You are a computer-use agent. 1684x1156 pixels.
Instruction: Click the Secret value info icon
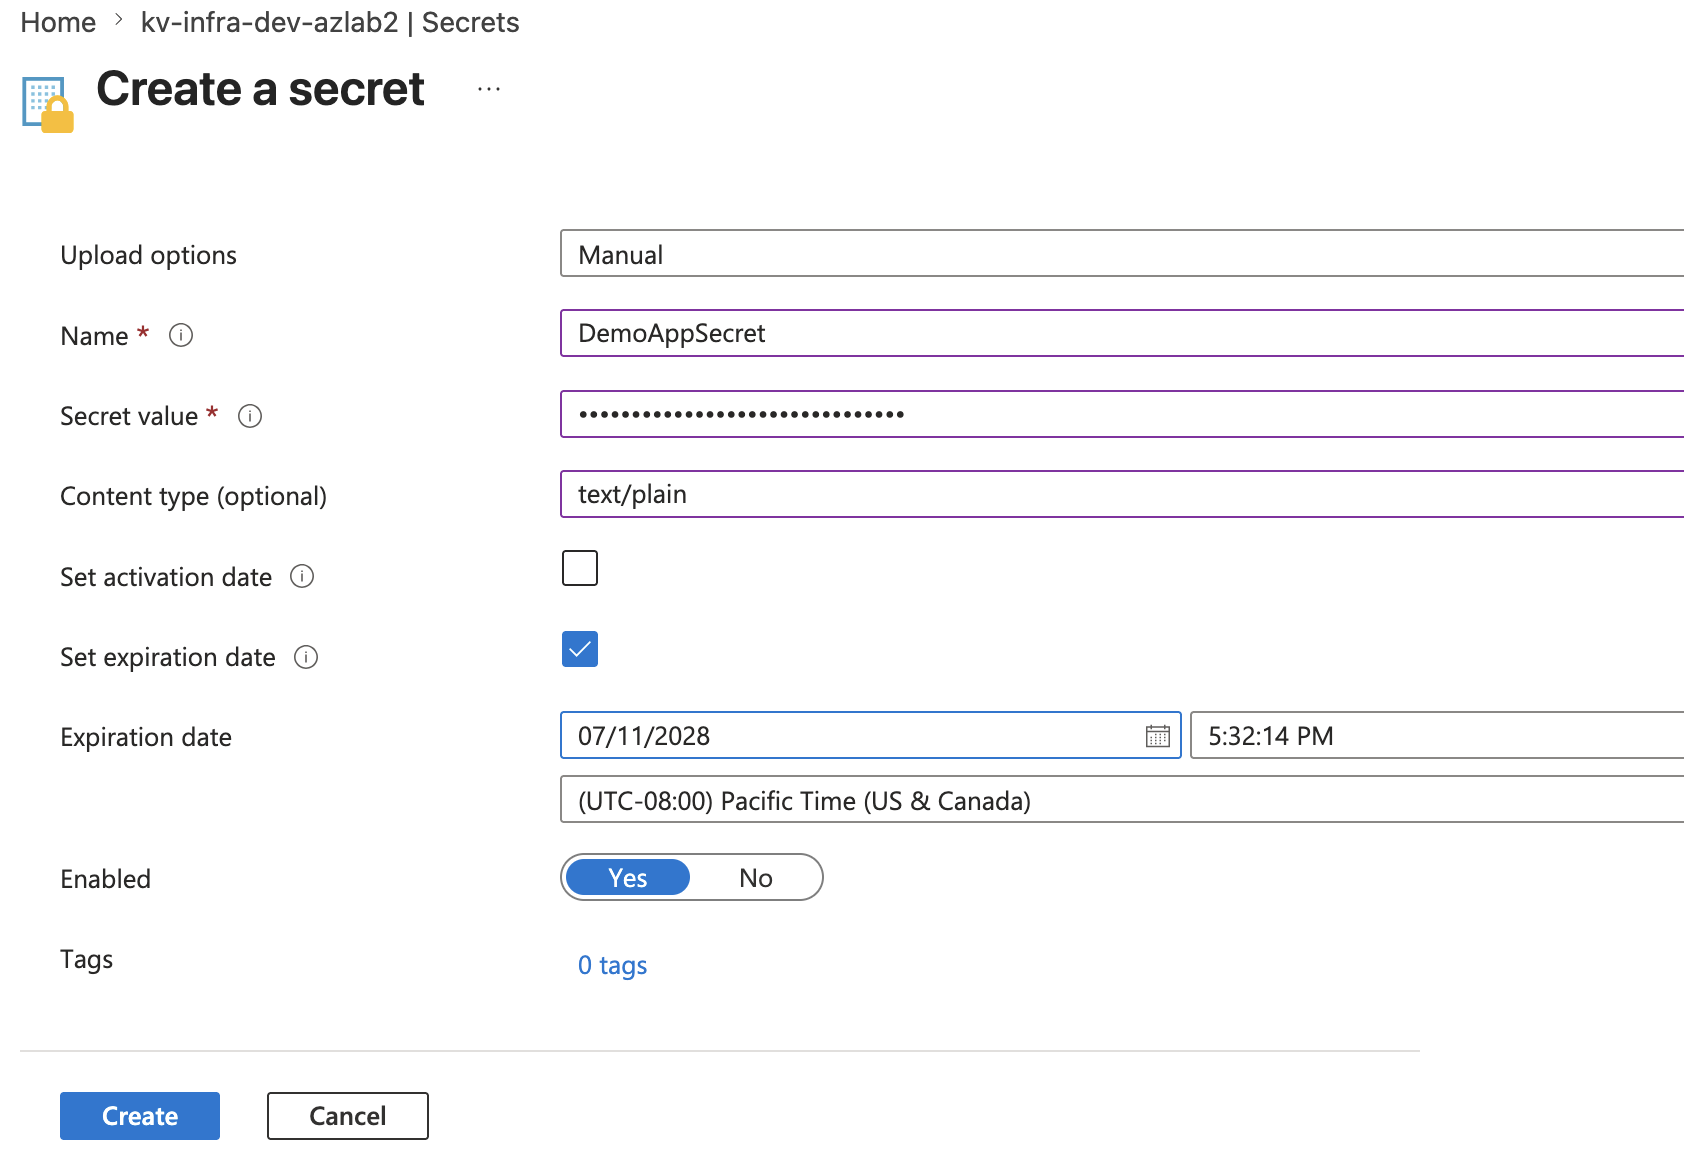pos(250,416)
